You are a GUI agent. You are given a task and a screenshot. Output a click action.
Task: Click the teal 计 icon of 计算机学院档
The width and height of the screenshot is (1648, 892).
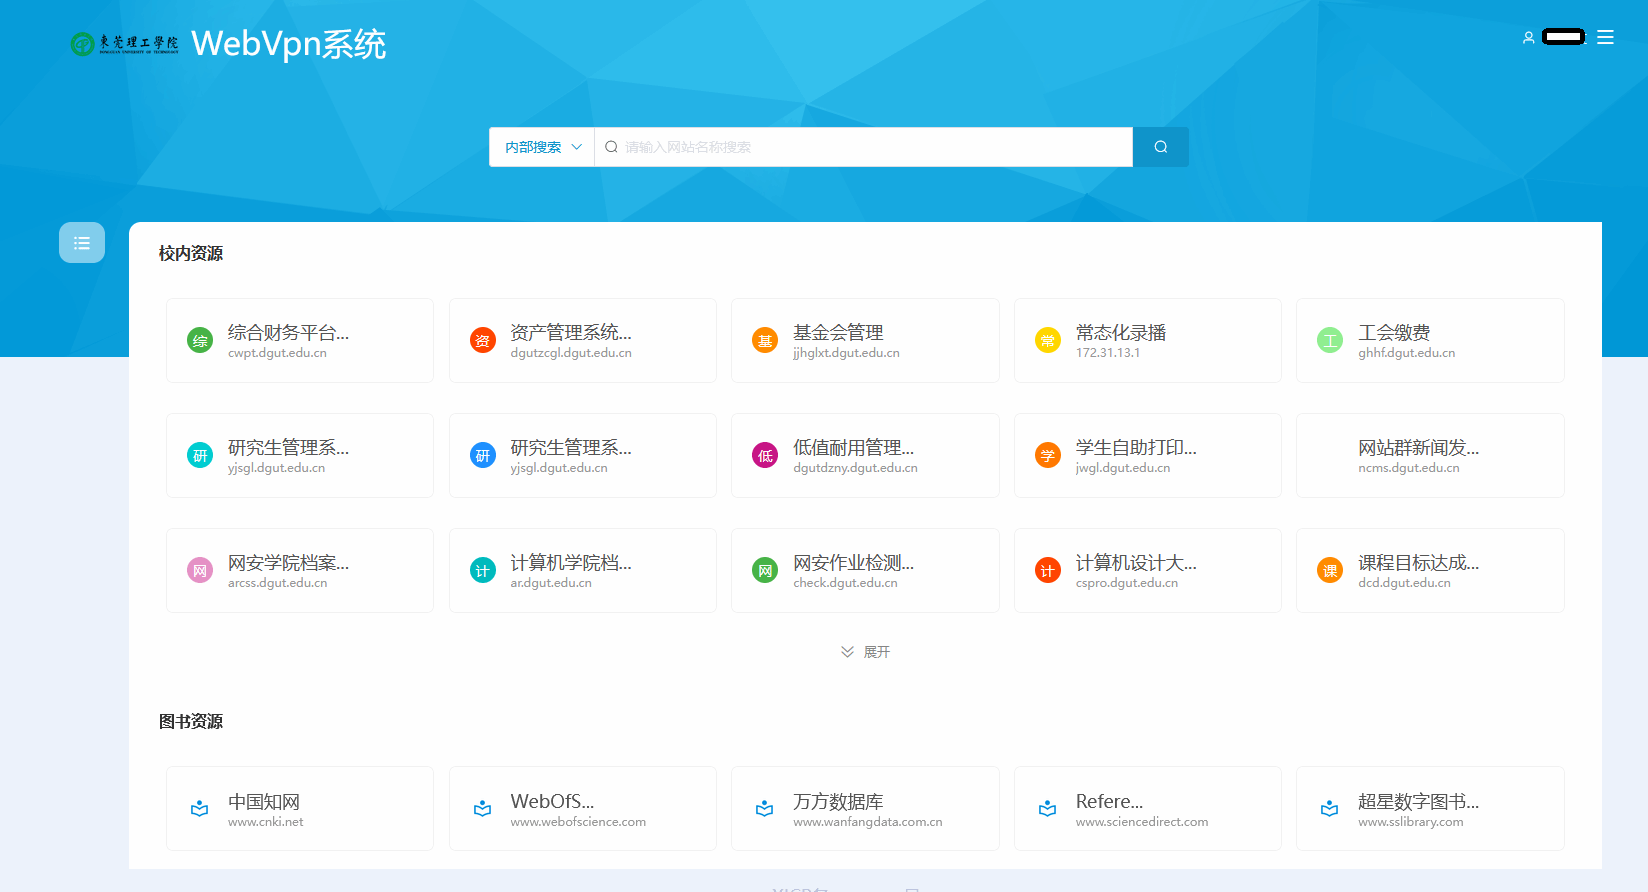tap(483, 571)
